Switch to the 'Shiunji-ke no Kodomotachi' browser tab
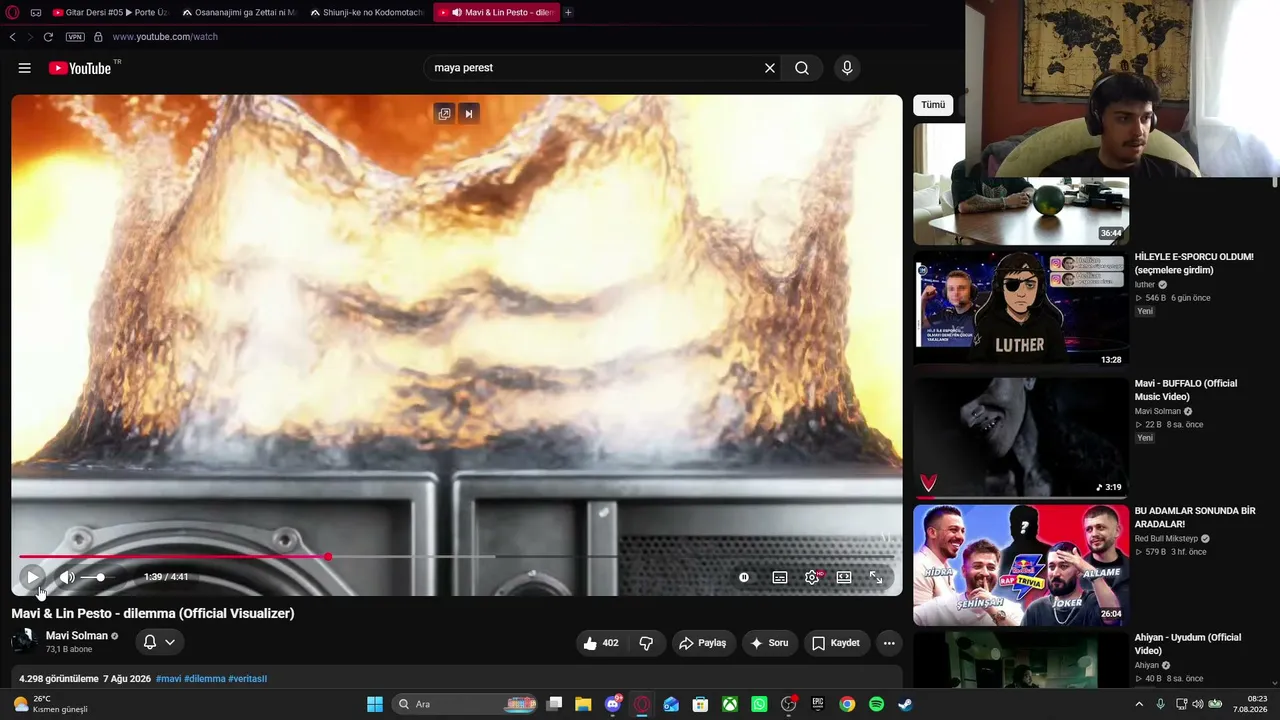This screenshot has height=720, width=1280. pos(367,12)
